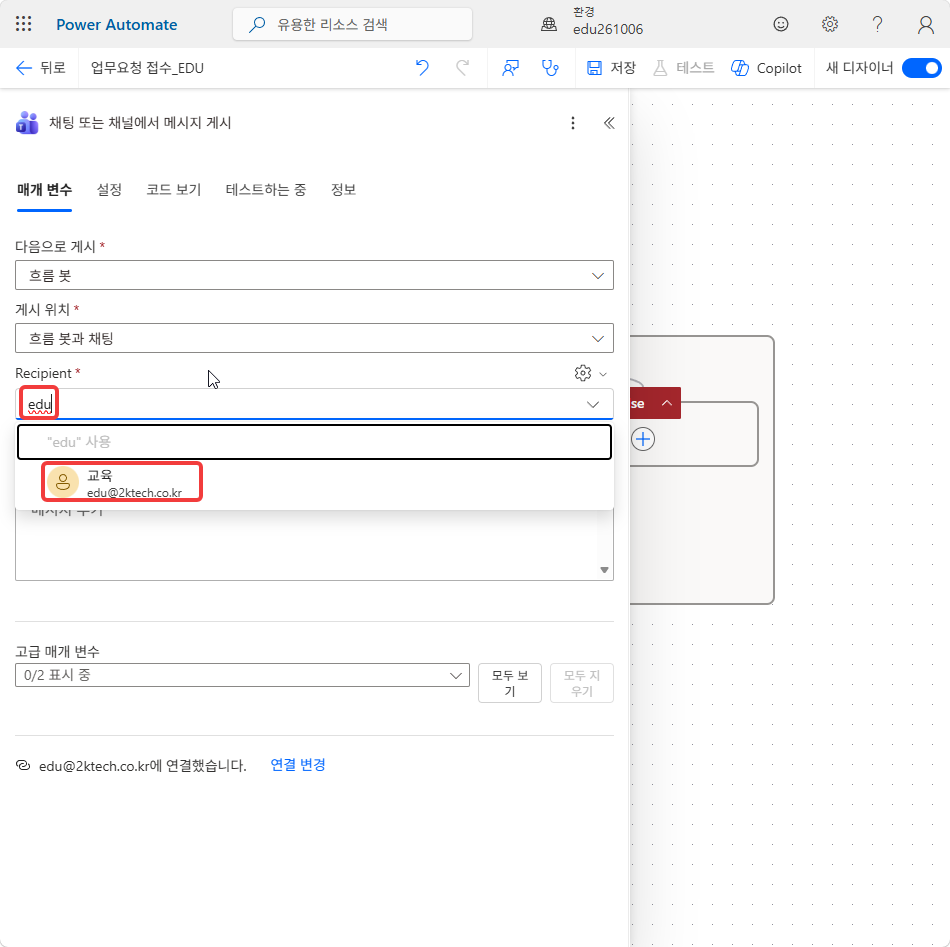Image resolution: width=950 pixels, height=947 pixels.
Task: Go back with the 뒤로 button
Action: coord(41,68)
